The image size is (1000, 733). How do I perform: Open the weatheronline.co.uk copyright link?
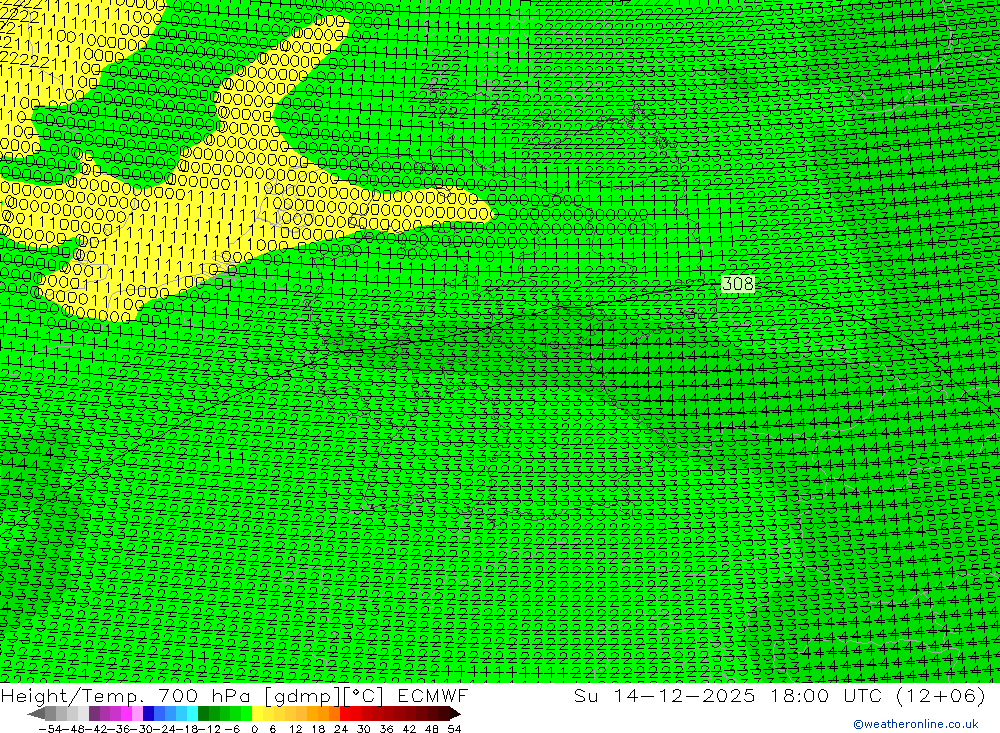click(916, 724)
